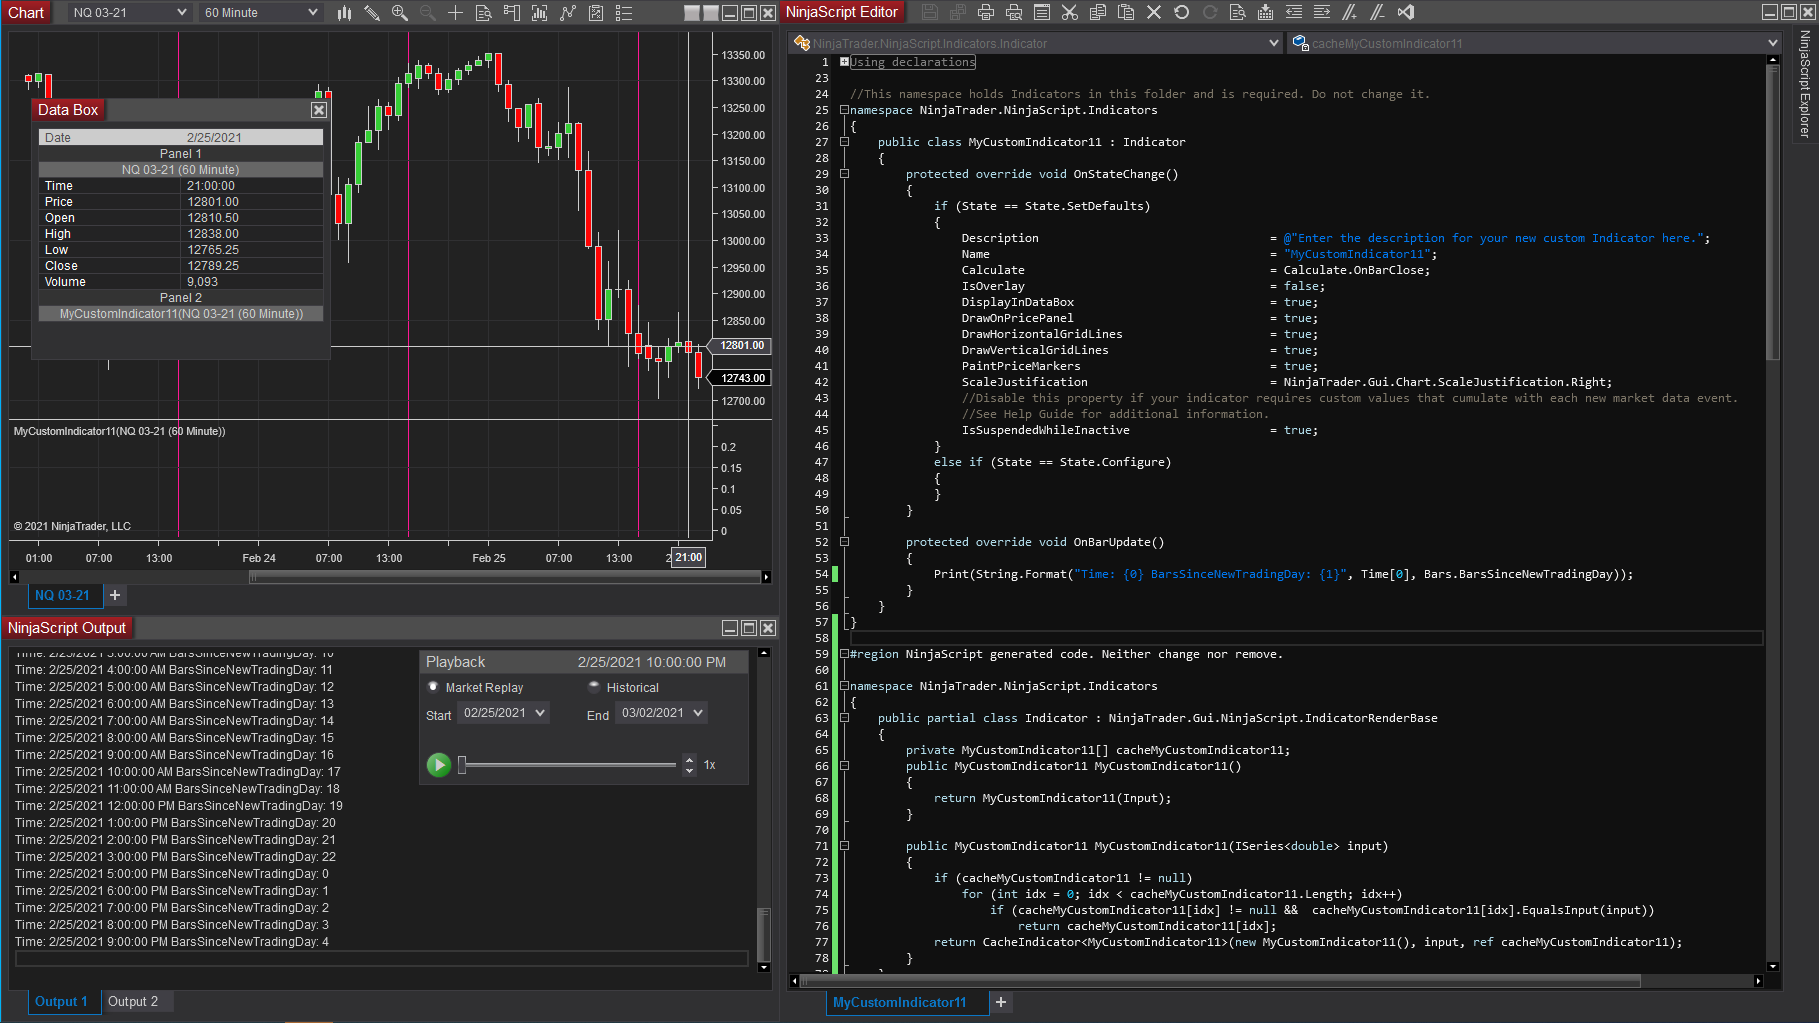The width and height of the screenshot is (1819, 1023).
Task: Open script in Visual Studio icon
Action: point(1405,13)
